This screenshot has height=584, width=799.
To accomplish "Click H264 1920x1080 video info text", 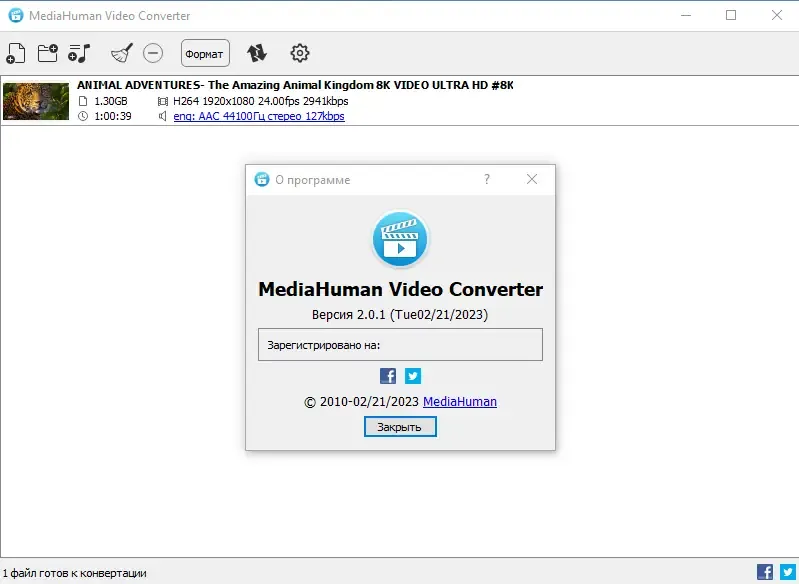I will (x=260, y=101).
